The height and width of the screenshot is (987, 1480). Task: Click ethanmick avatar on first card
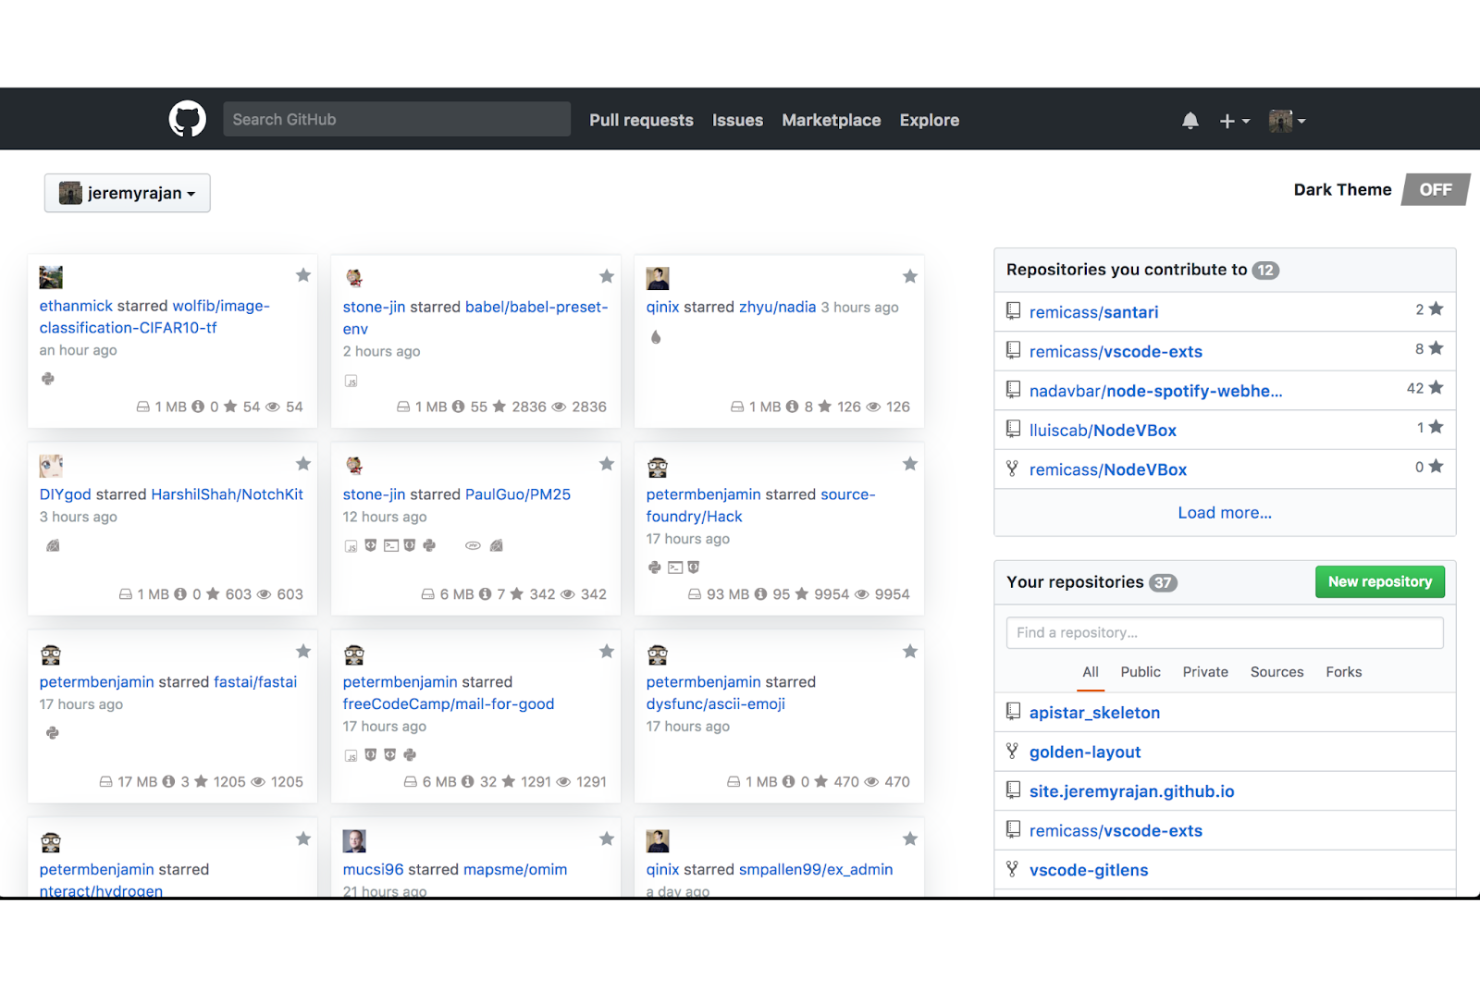(x=51, y=277)
